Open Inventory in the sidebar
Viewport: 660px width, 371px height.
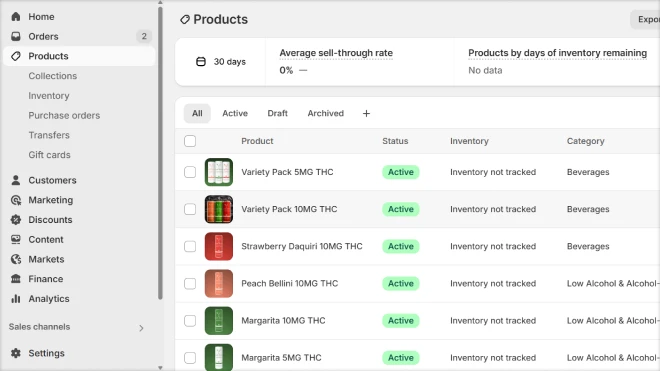pyautogui.click(x=49, y=96)
